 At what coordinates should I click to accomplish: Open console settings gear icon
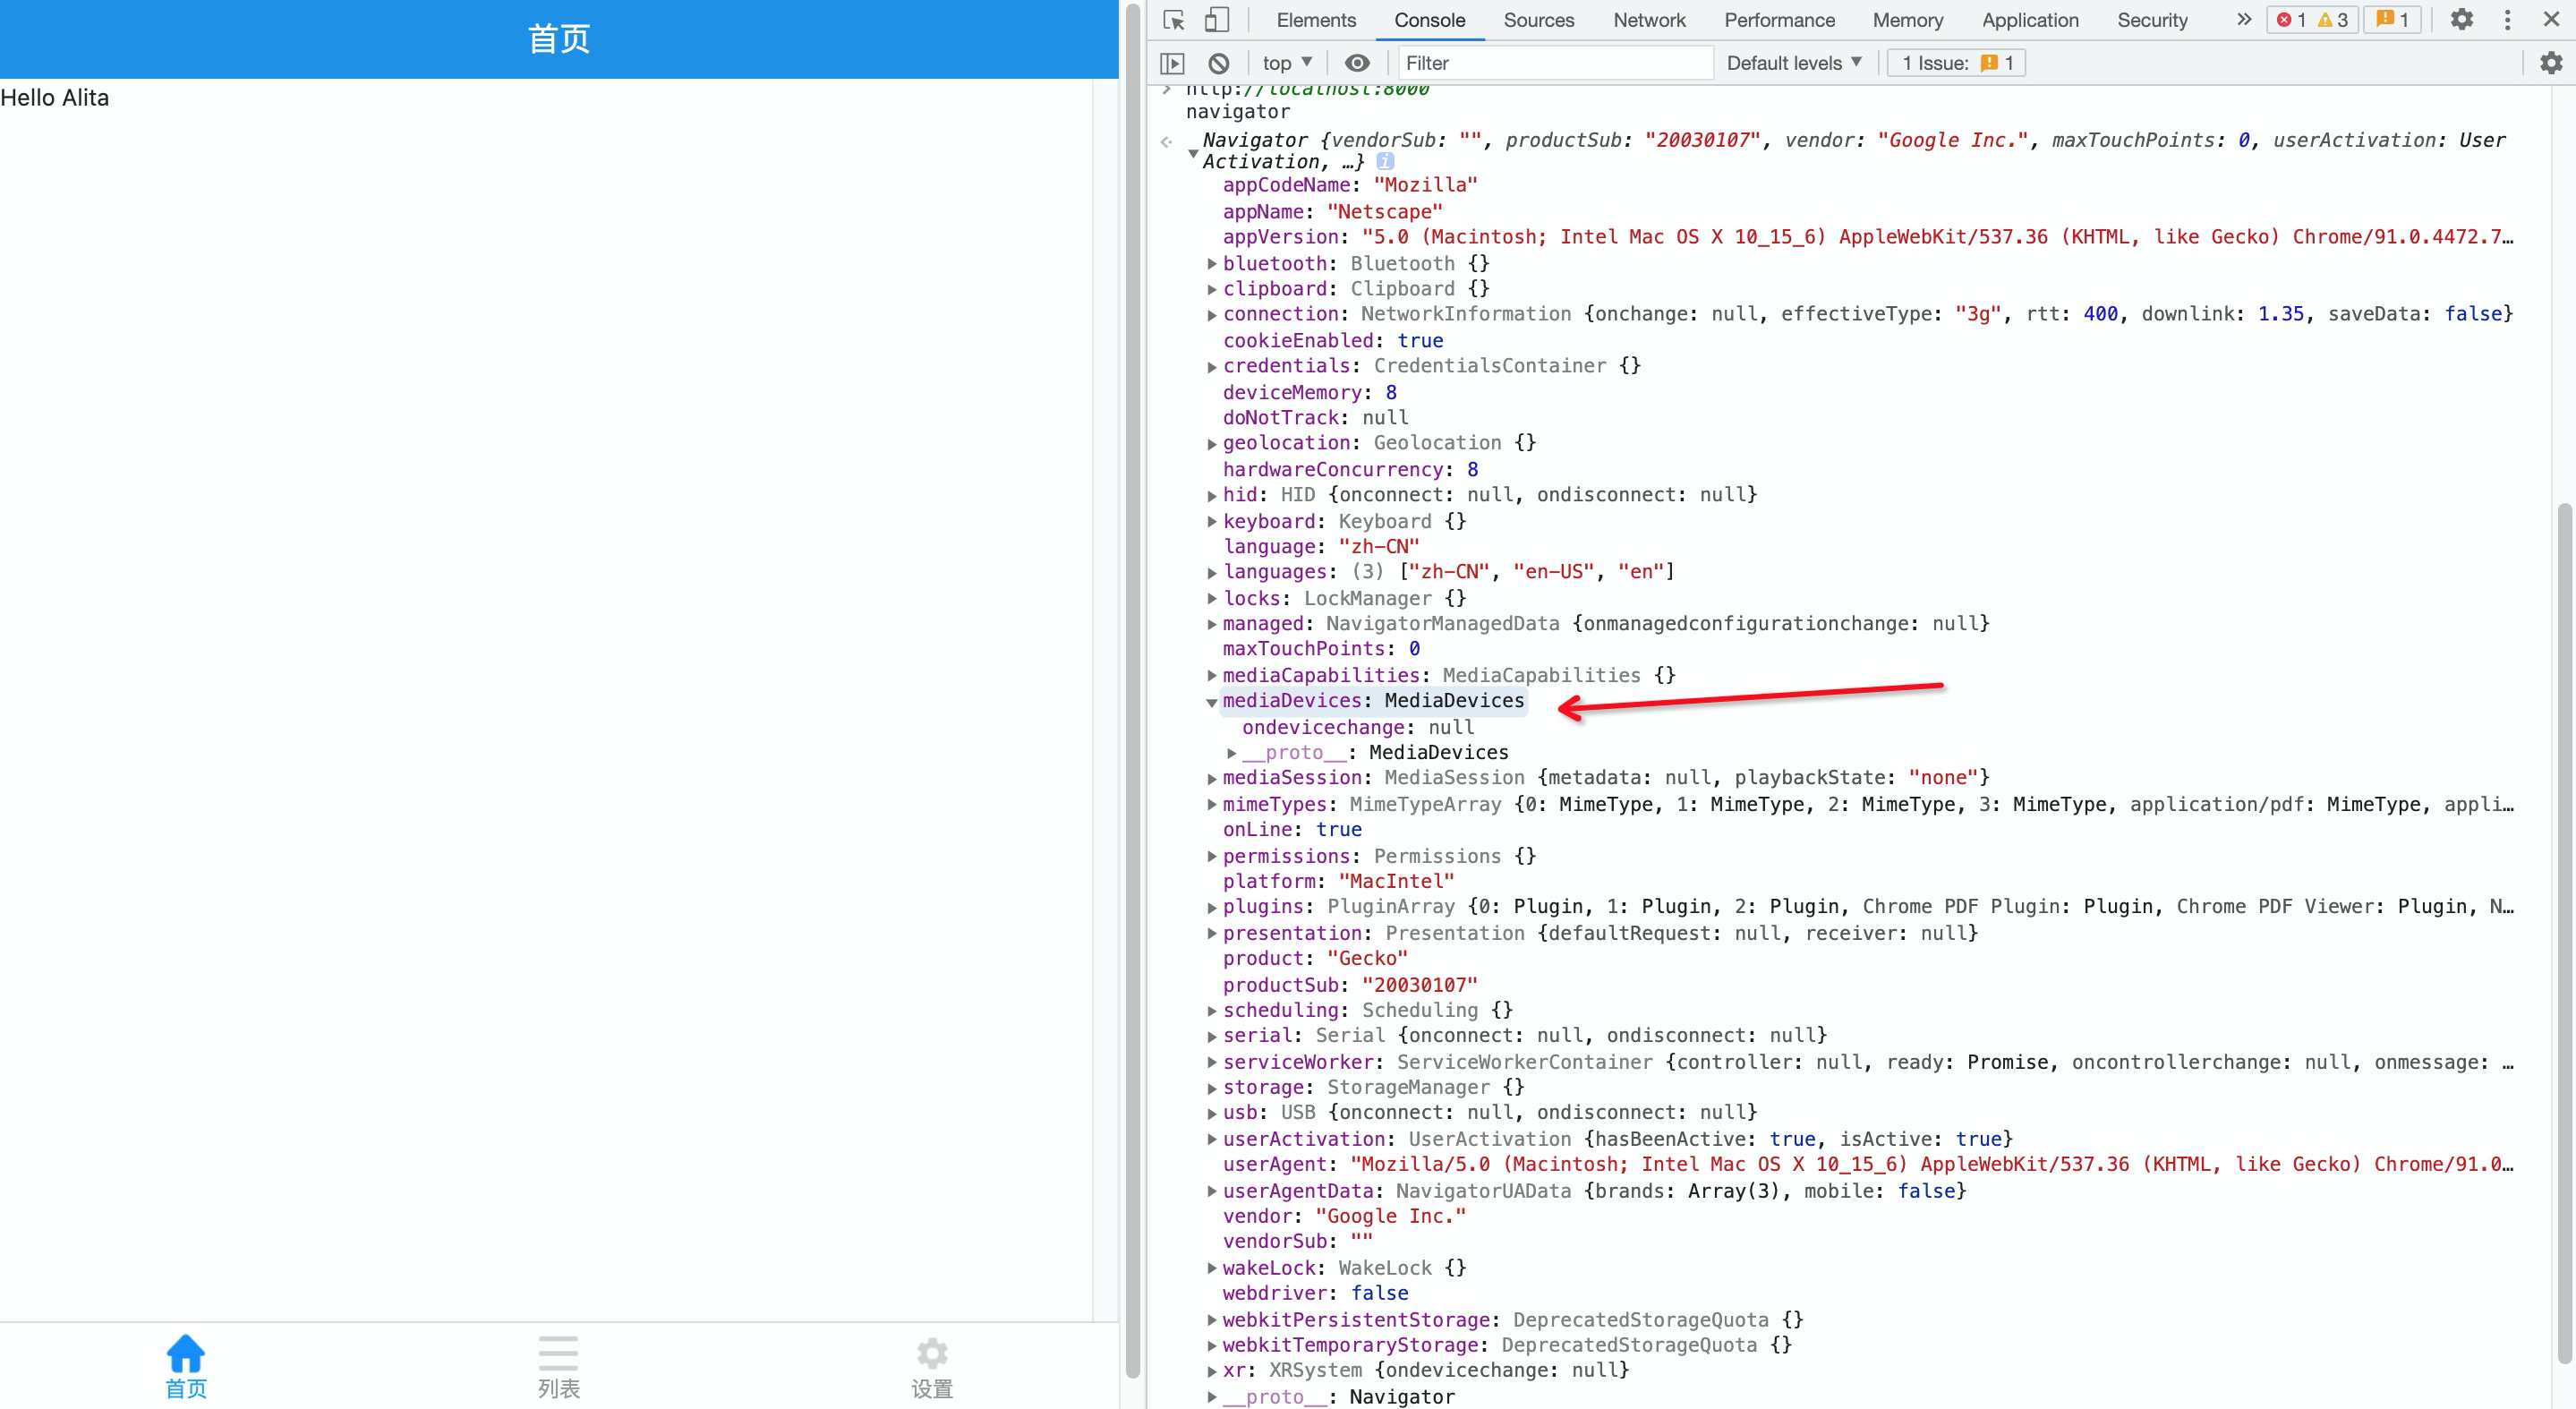(2551, 63)
